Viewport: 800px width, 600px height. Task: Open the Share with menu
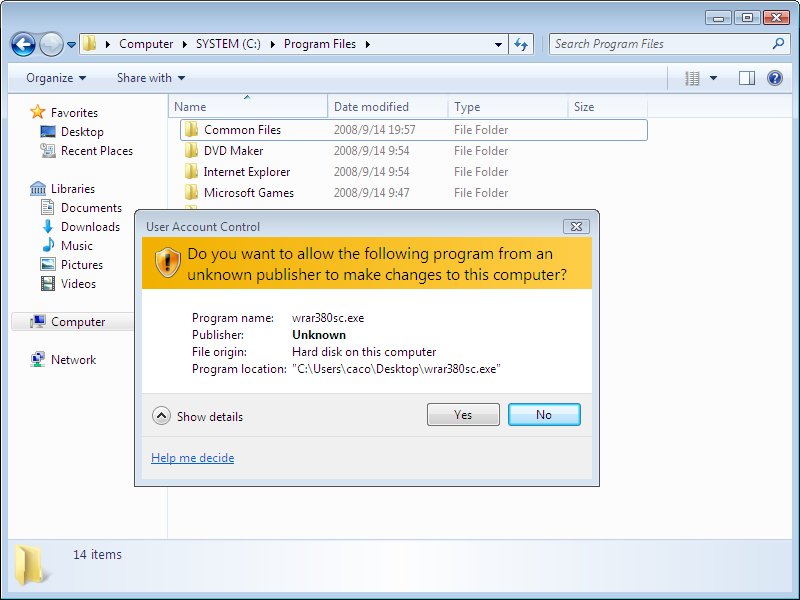(151, 78)
